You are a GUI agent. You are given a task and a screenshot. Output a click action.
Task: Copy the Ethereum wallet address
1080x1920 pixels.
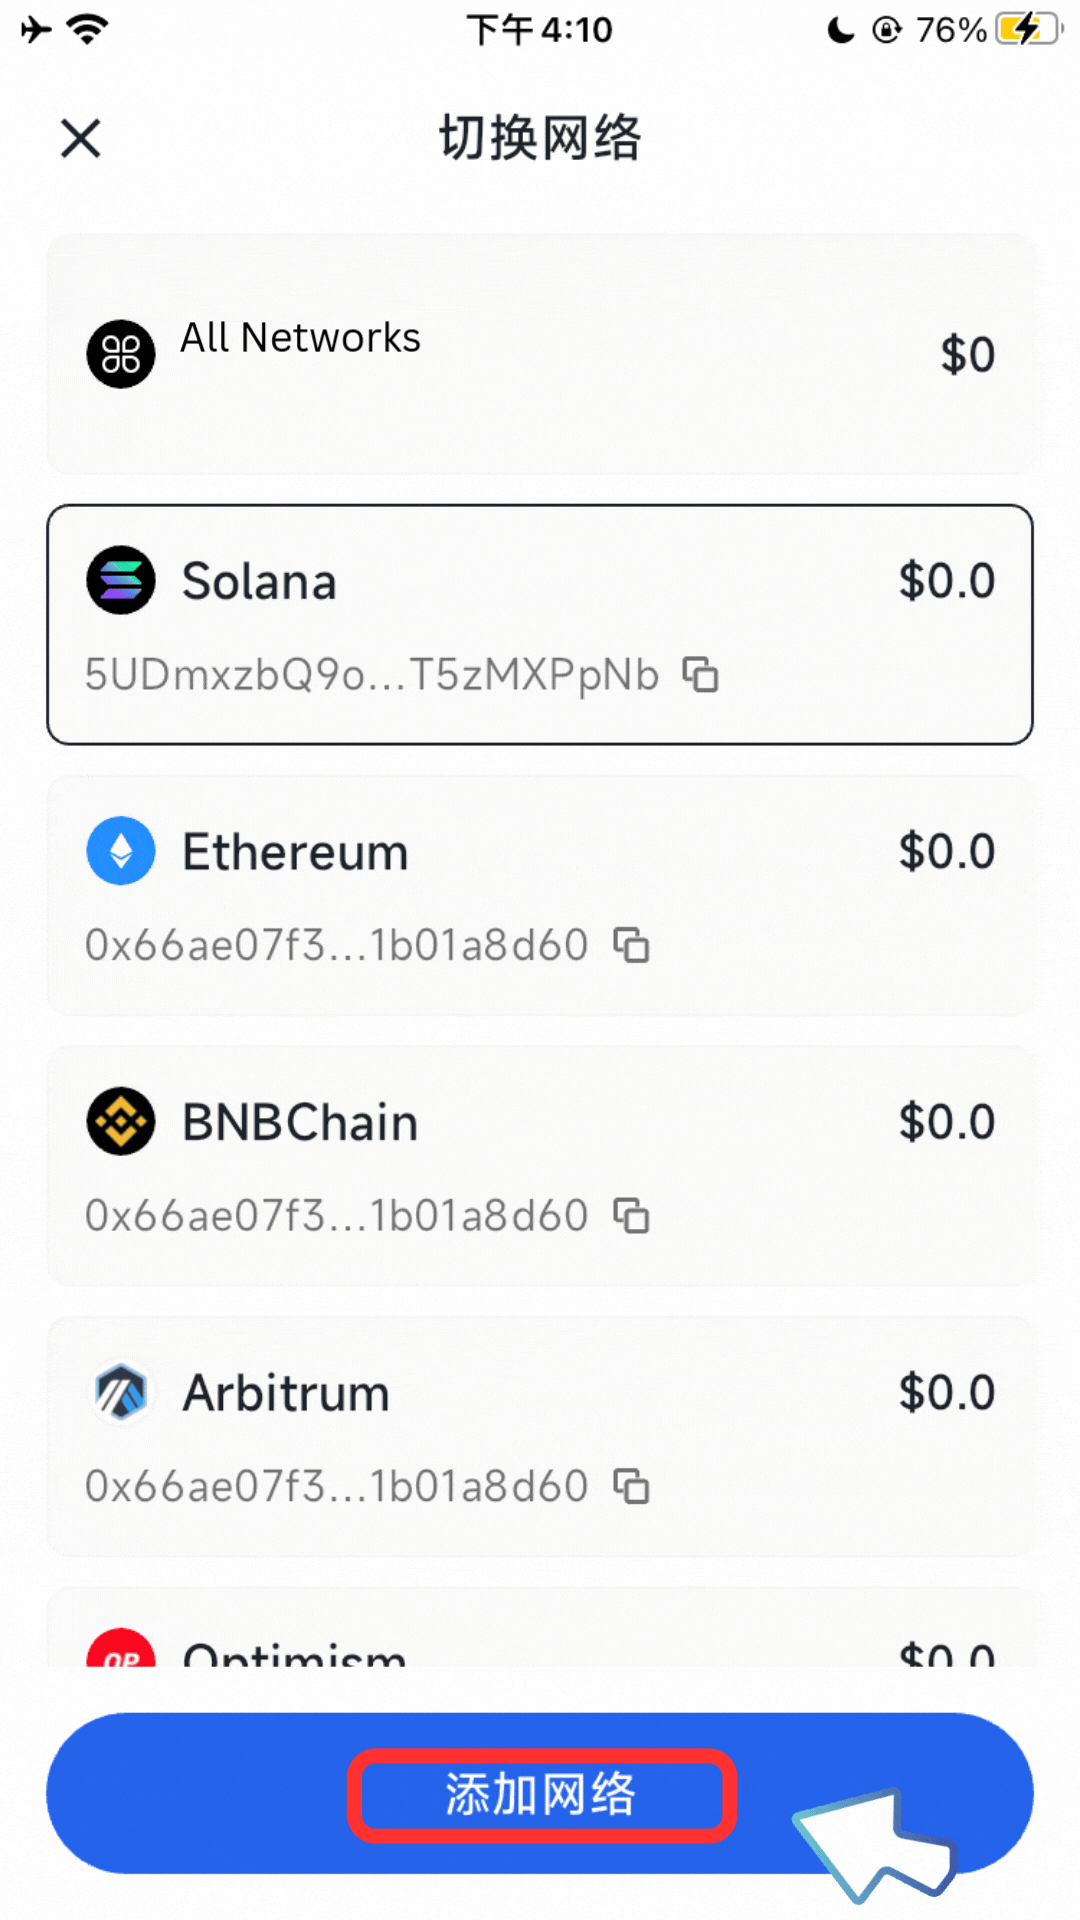pos(631,945)
